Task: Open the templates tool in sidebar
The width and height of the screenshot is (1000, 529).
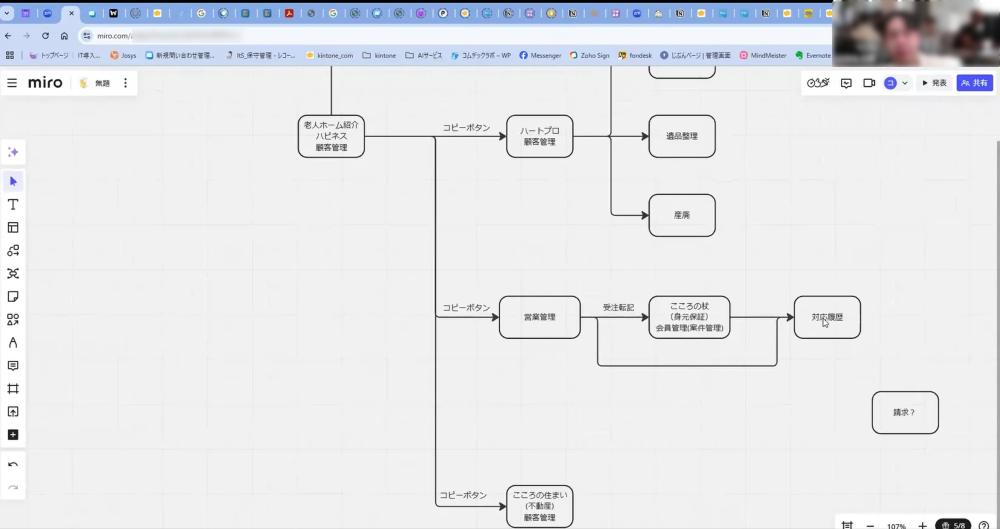Action: (13, 227)
